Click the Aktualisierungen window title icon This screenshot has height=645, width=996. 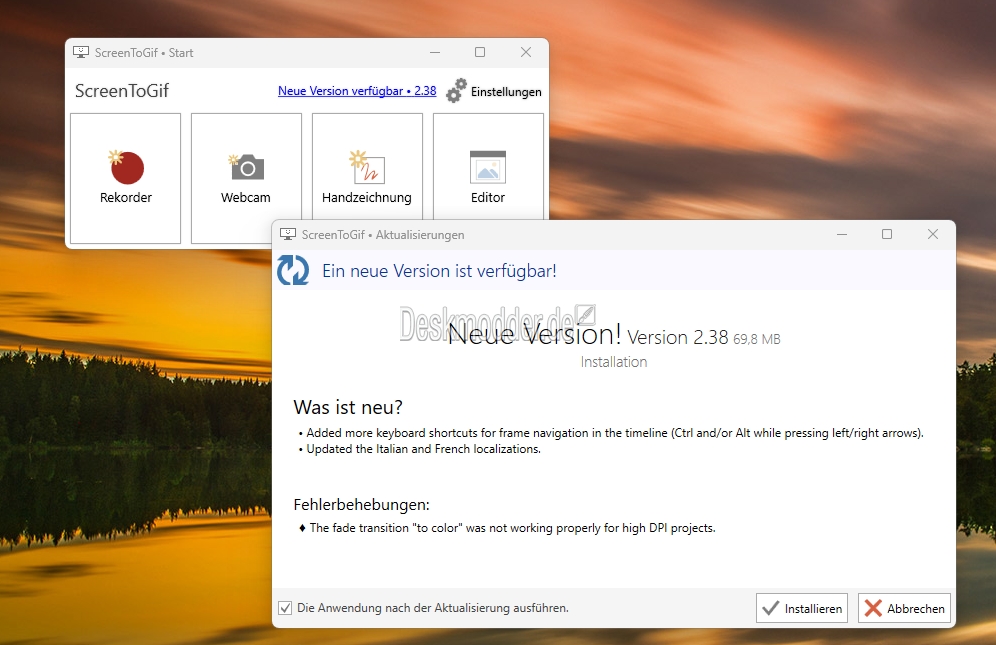[288, 234]
